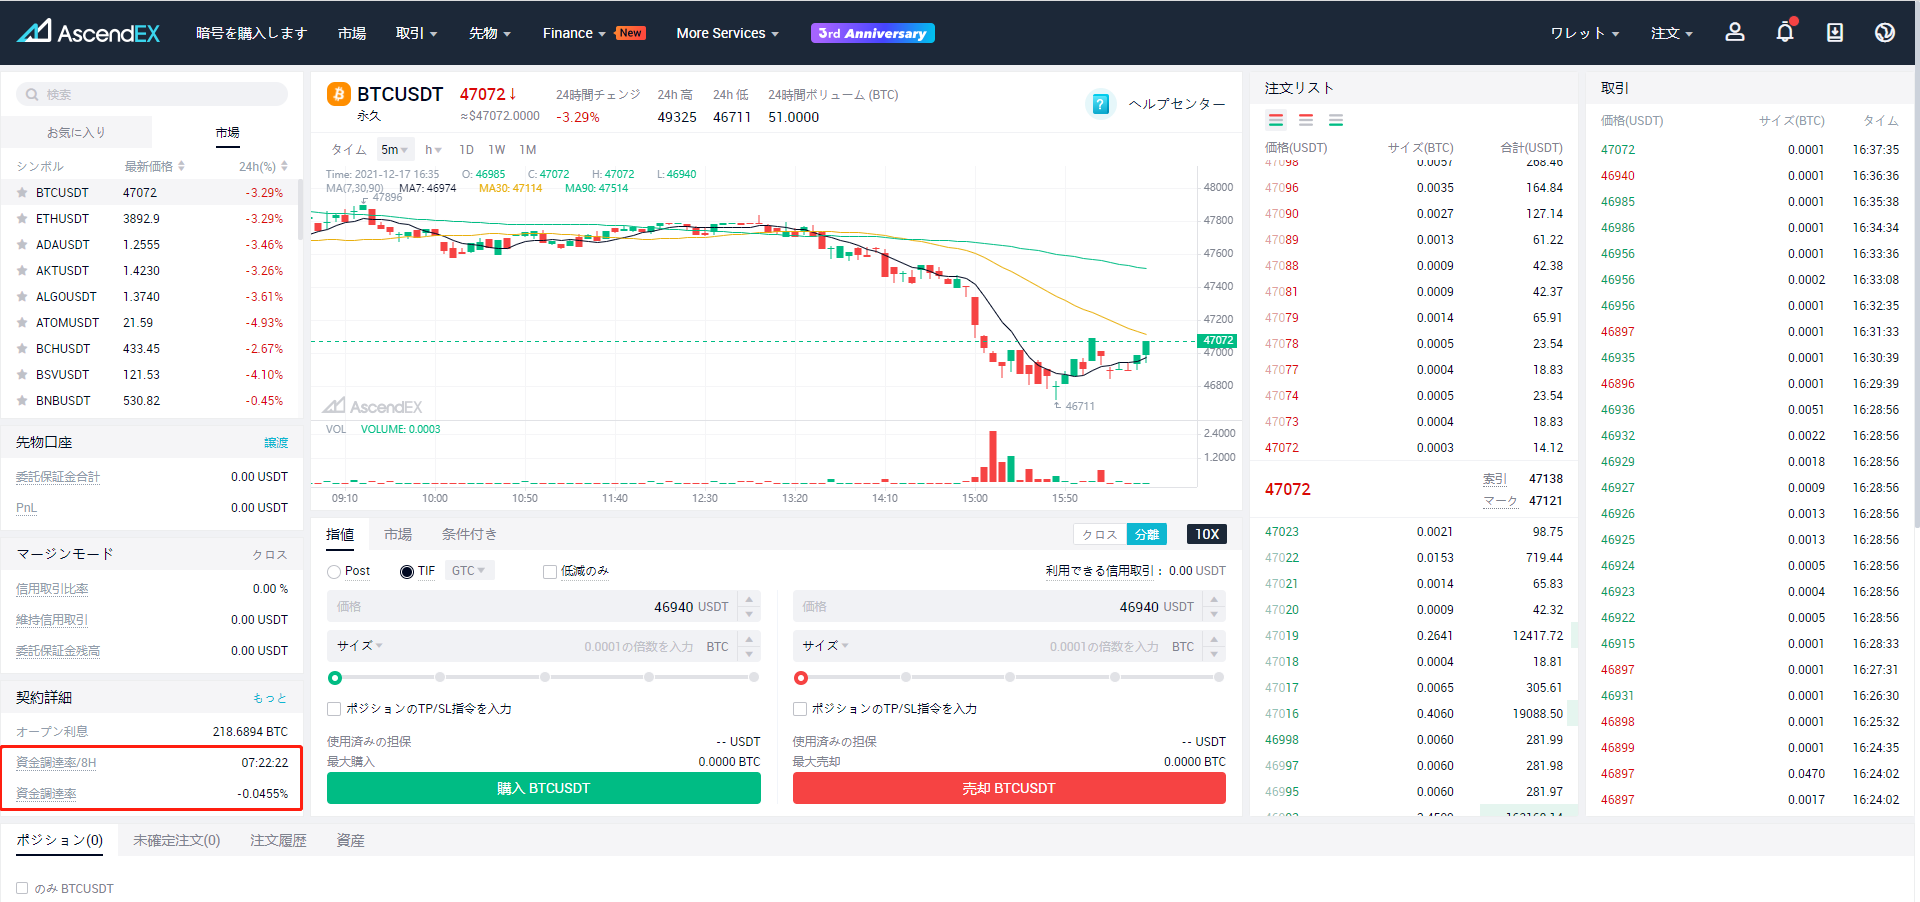
Task: Click the search magnifier icon
Action: coord(33,94)
